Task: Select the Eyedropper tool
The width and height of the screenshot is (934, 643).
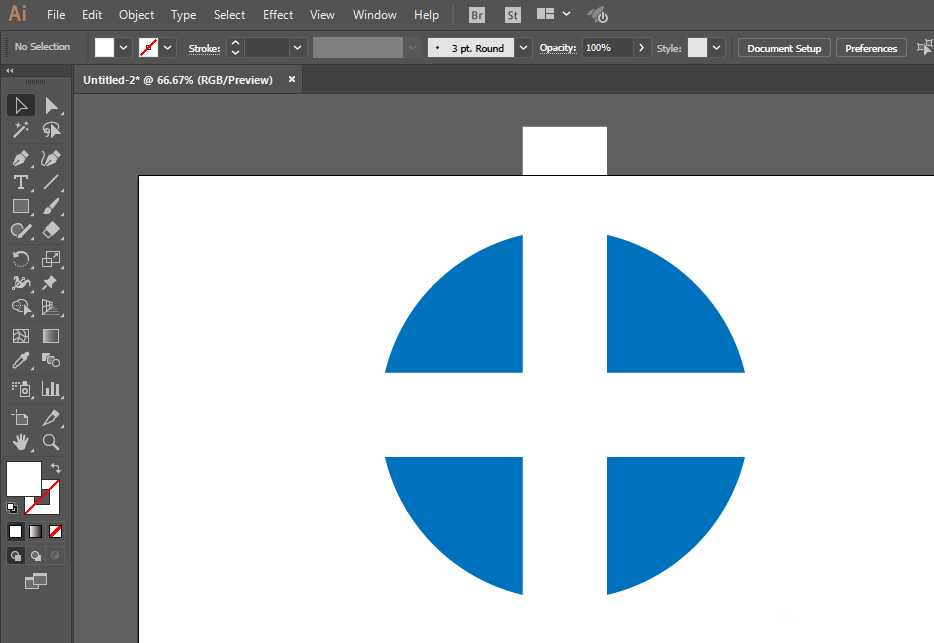Action: tap(20, 360)
